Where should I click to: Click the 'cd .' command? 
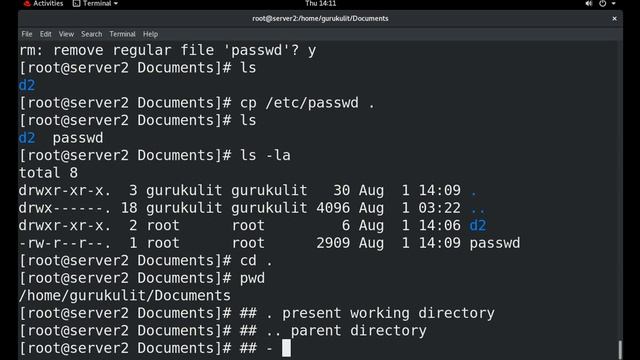(x=256, y=261)
